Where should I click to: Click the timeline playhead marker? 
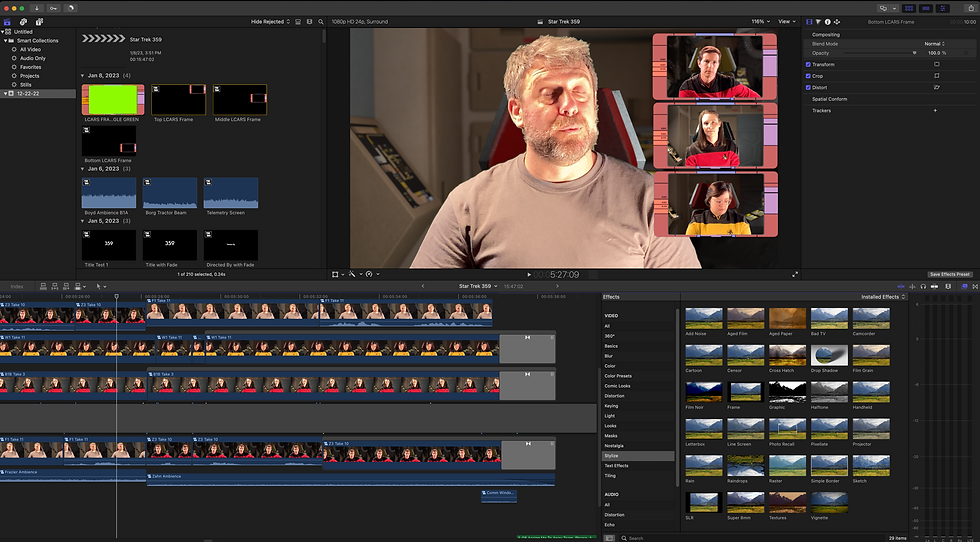(x=116, y=296)
